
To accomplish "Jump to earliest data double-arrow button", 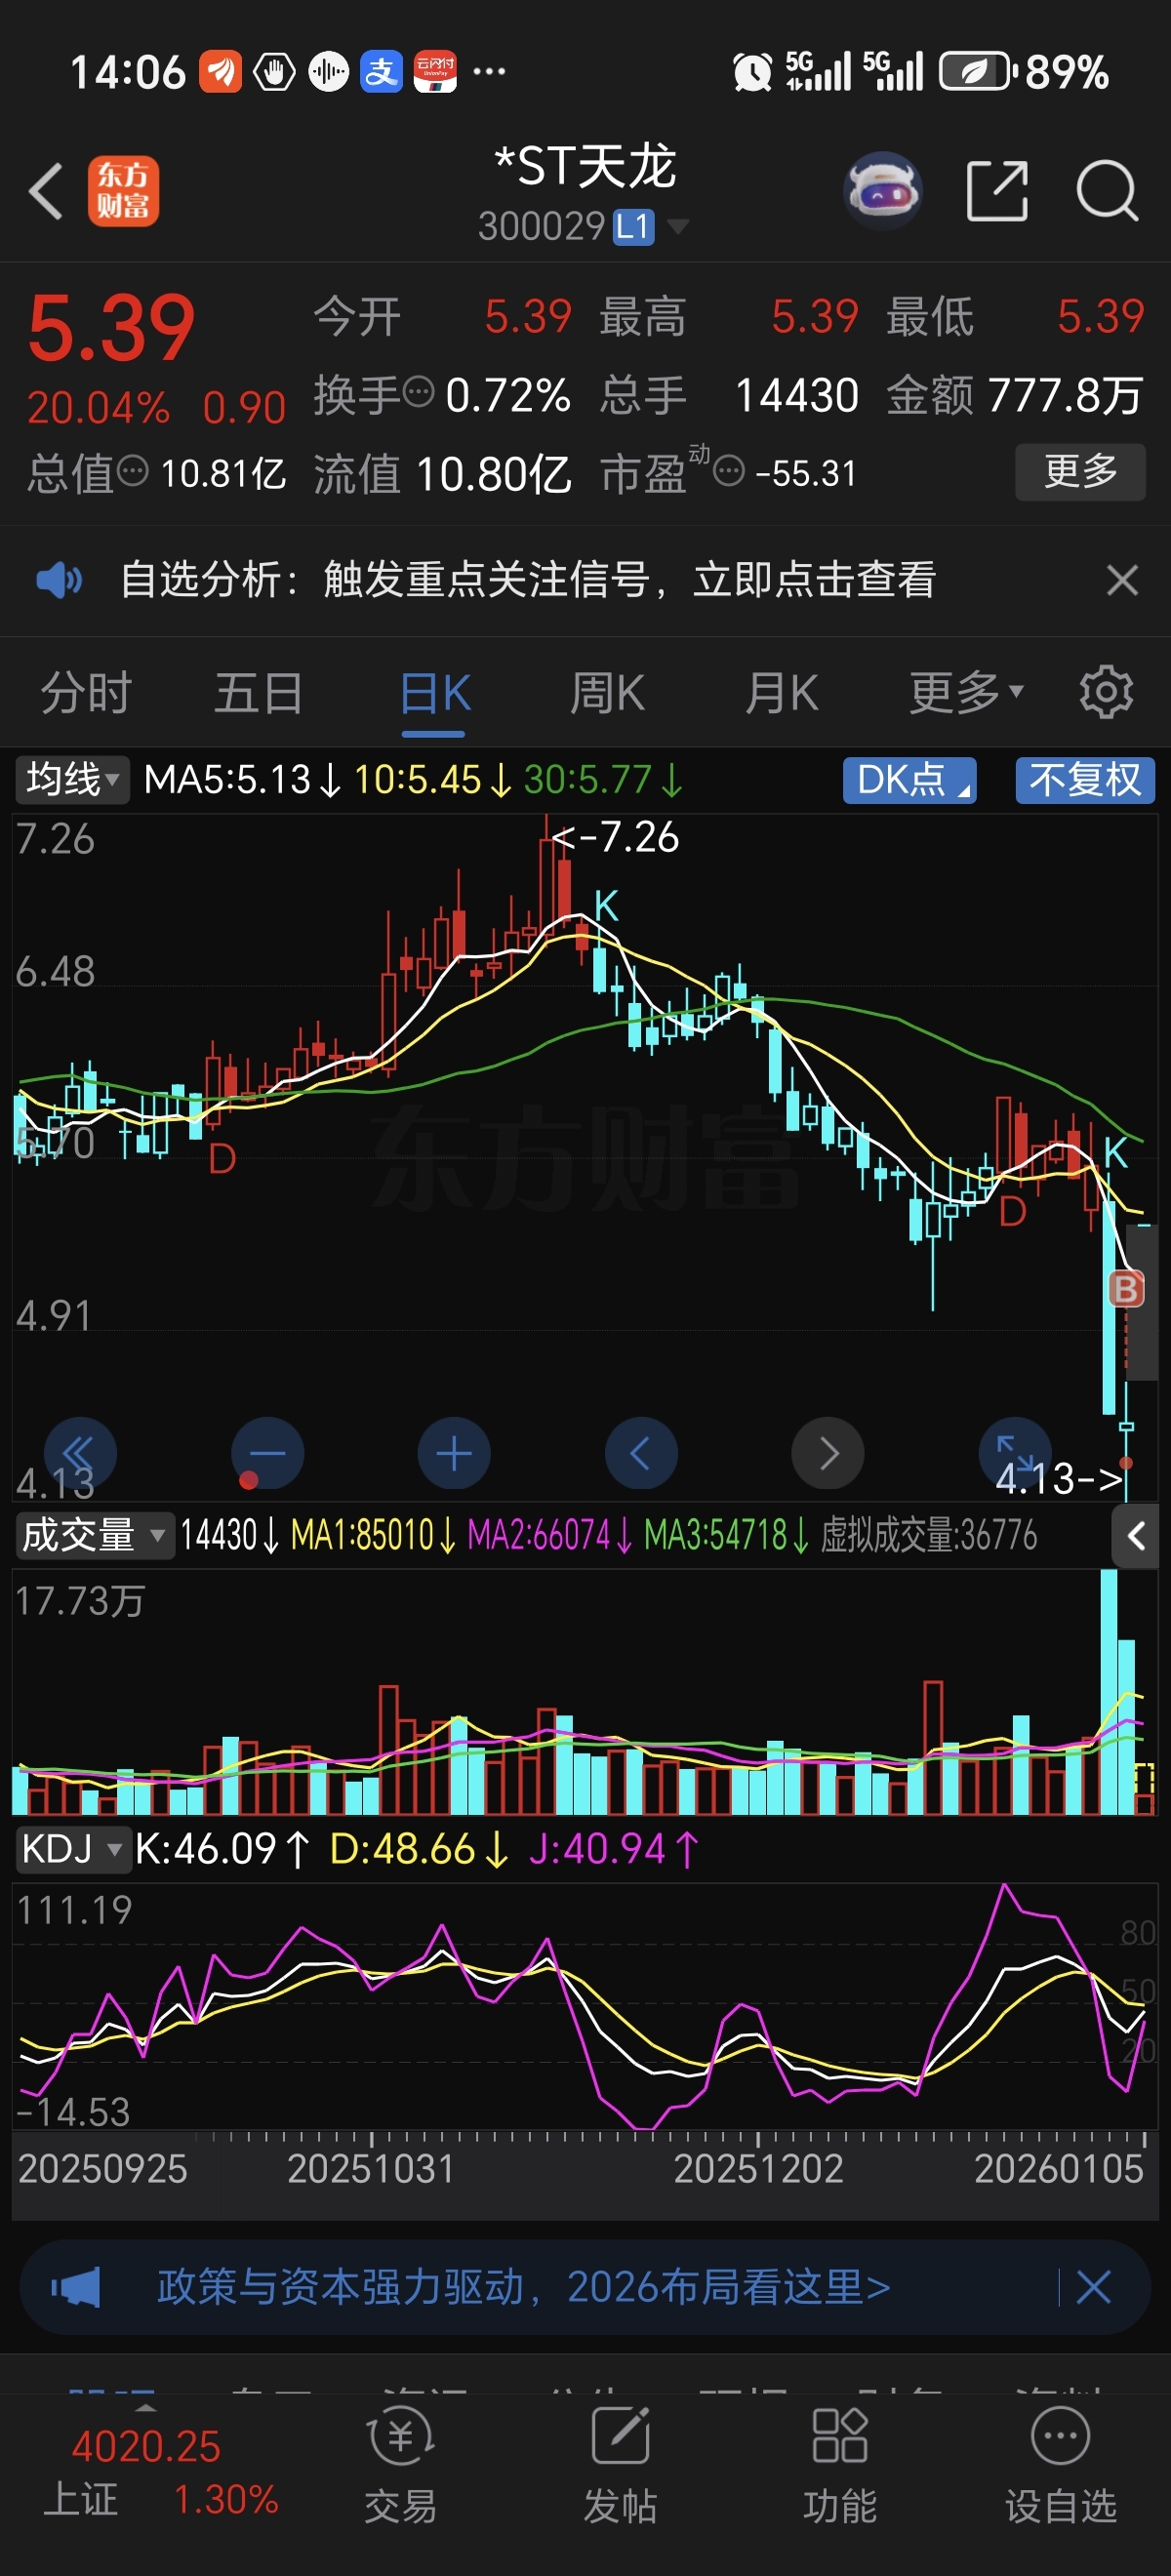I will 80,1453.
